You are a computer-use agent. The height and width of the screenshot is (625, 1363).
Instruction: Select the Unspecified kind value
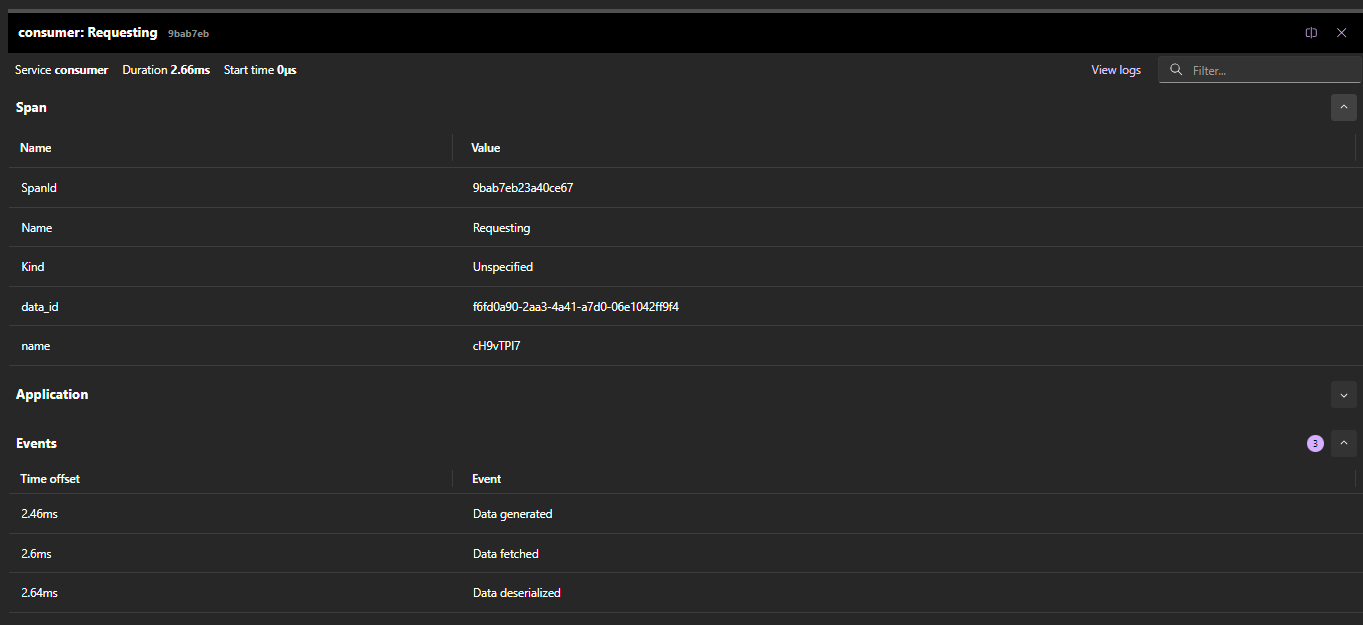503,267
